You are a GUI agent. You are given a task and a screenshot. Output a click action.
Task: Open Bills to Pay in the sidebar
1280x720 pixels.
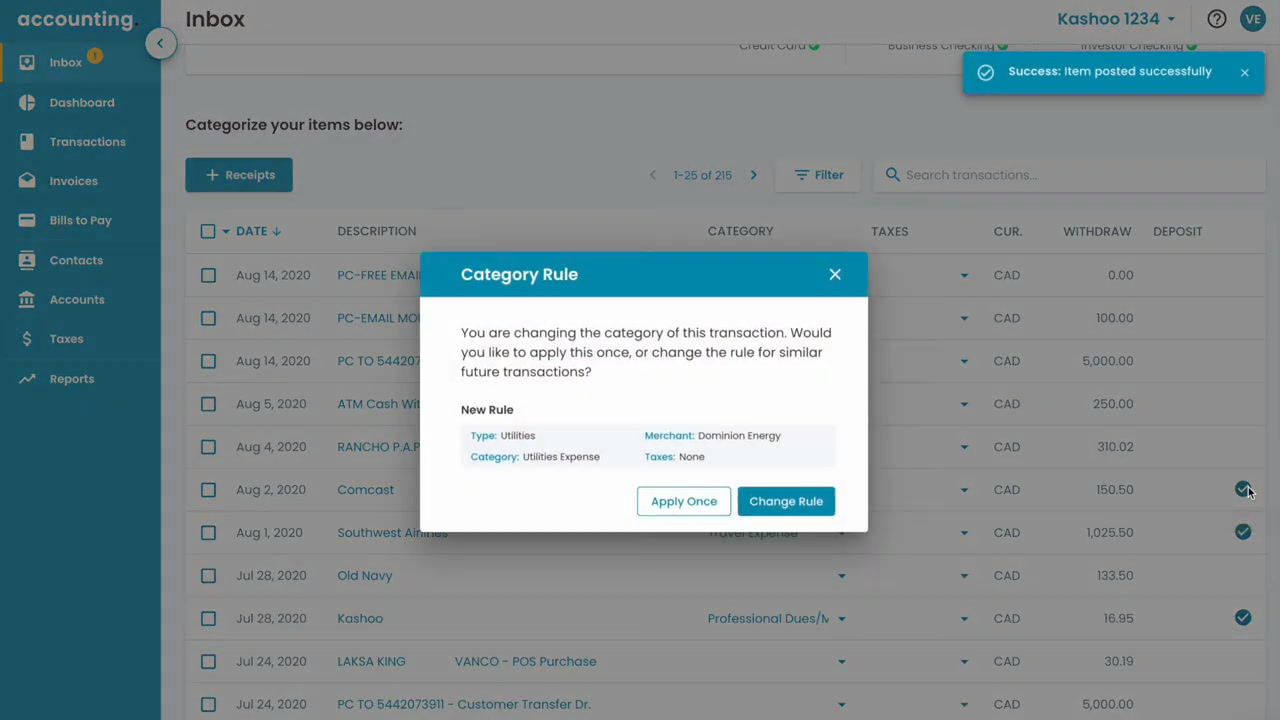[80, 220]
